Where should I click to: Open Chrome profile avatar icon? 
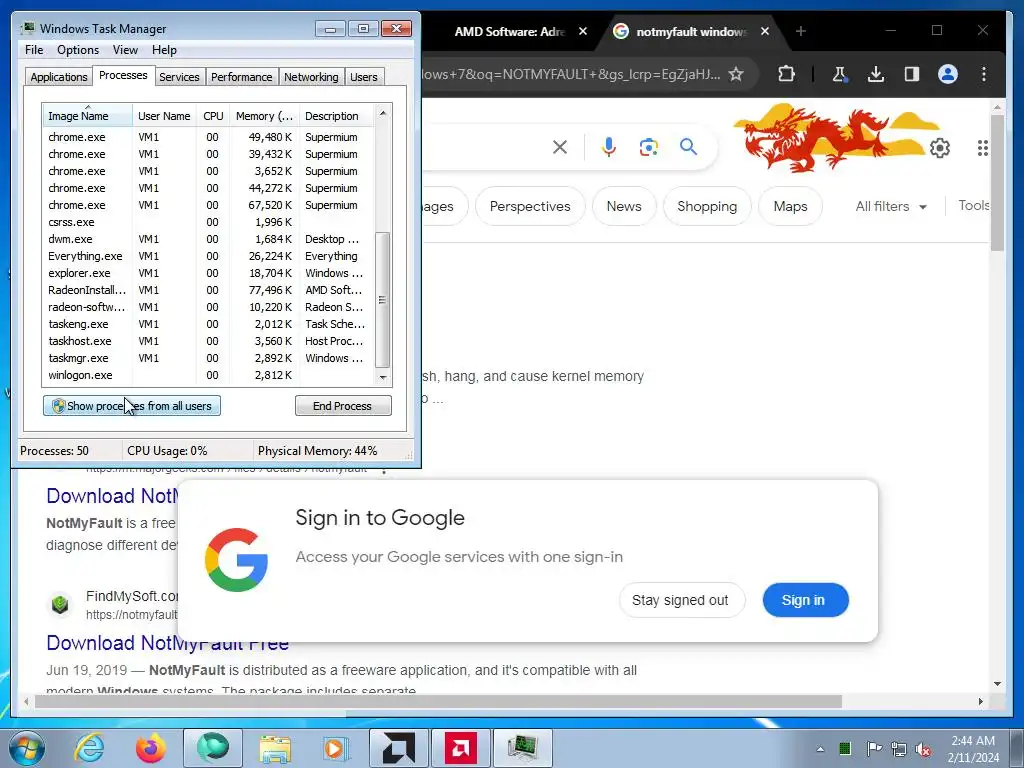(948, 74)
